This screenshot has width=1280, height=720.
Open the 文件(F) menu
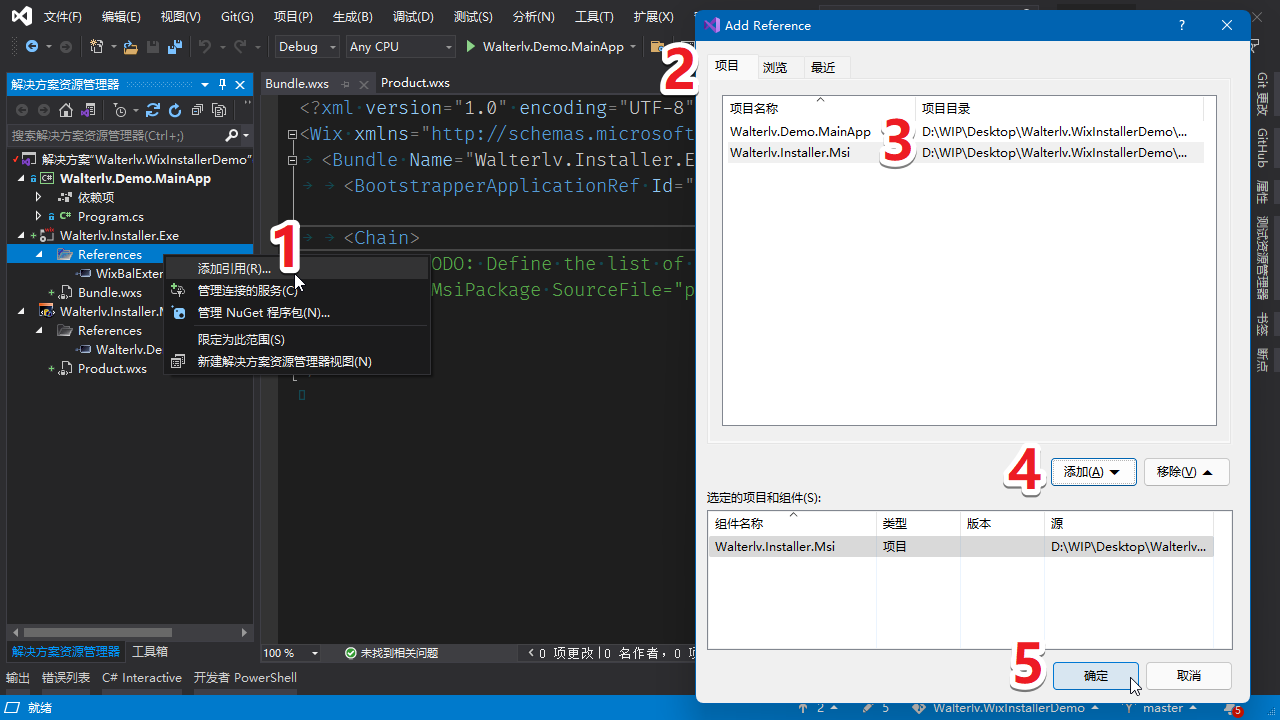pos(62,17)
